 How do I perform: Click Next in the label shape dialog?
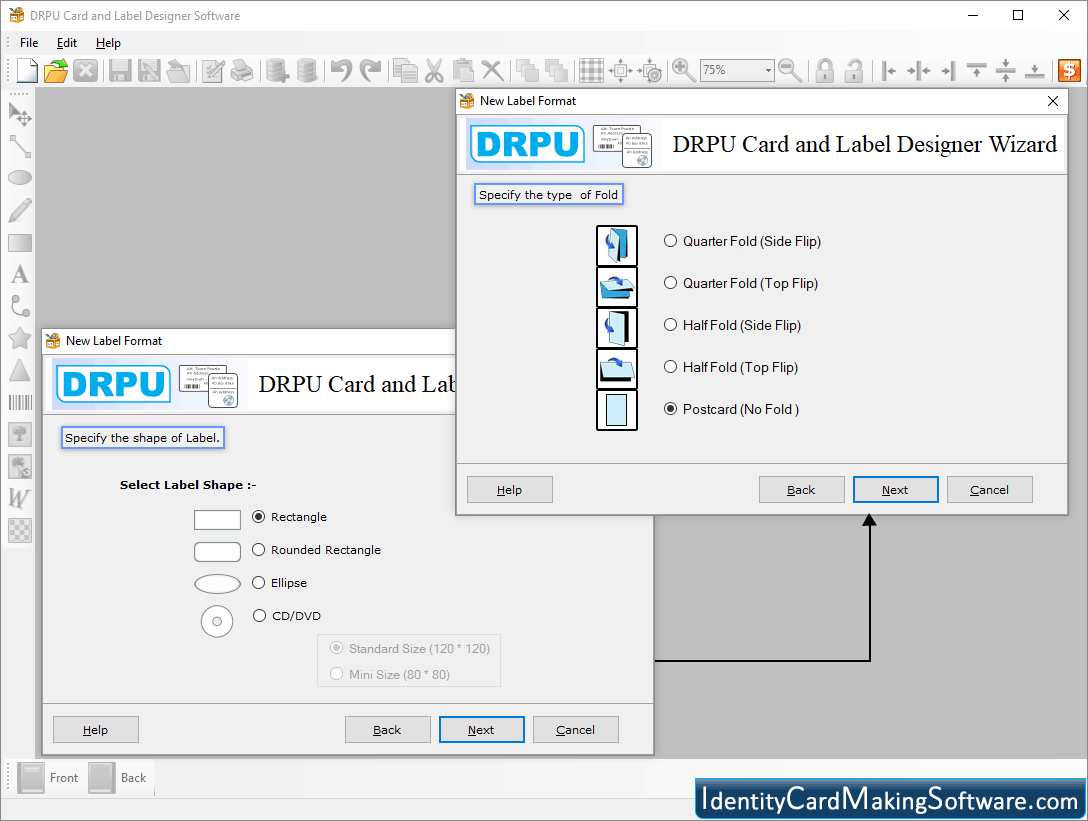[x=482, y=729]
